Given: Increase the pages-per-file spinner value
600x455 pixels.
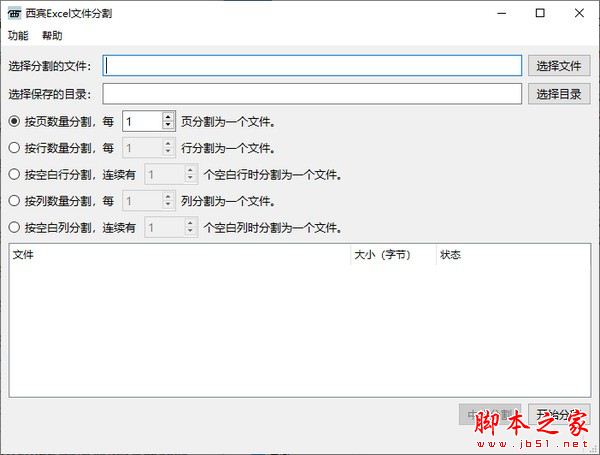Looking at the screenshot, I should click(168, 117).
